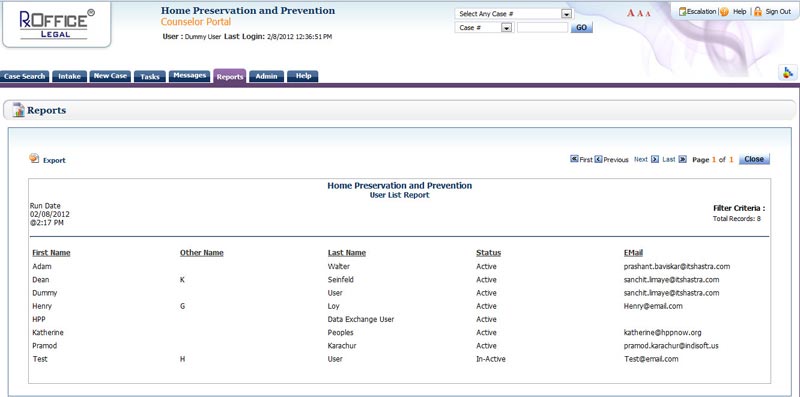Image resolution: width=800 pixels, height=397 pixels.
Task: Click first name Katherine
Action: [x=48, y=333]
